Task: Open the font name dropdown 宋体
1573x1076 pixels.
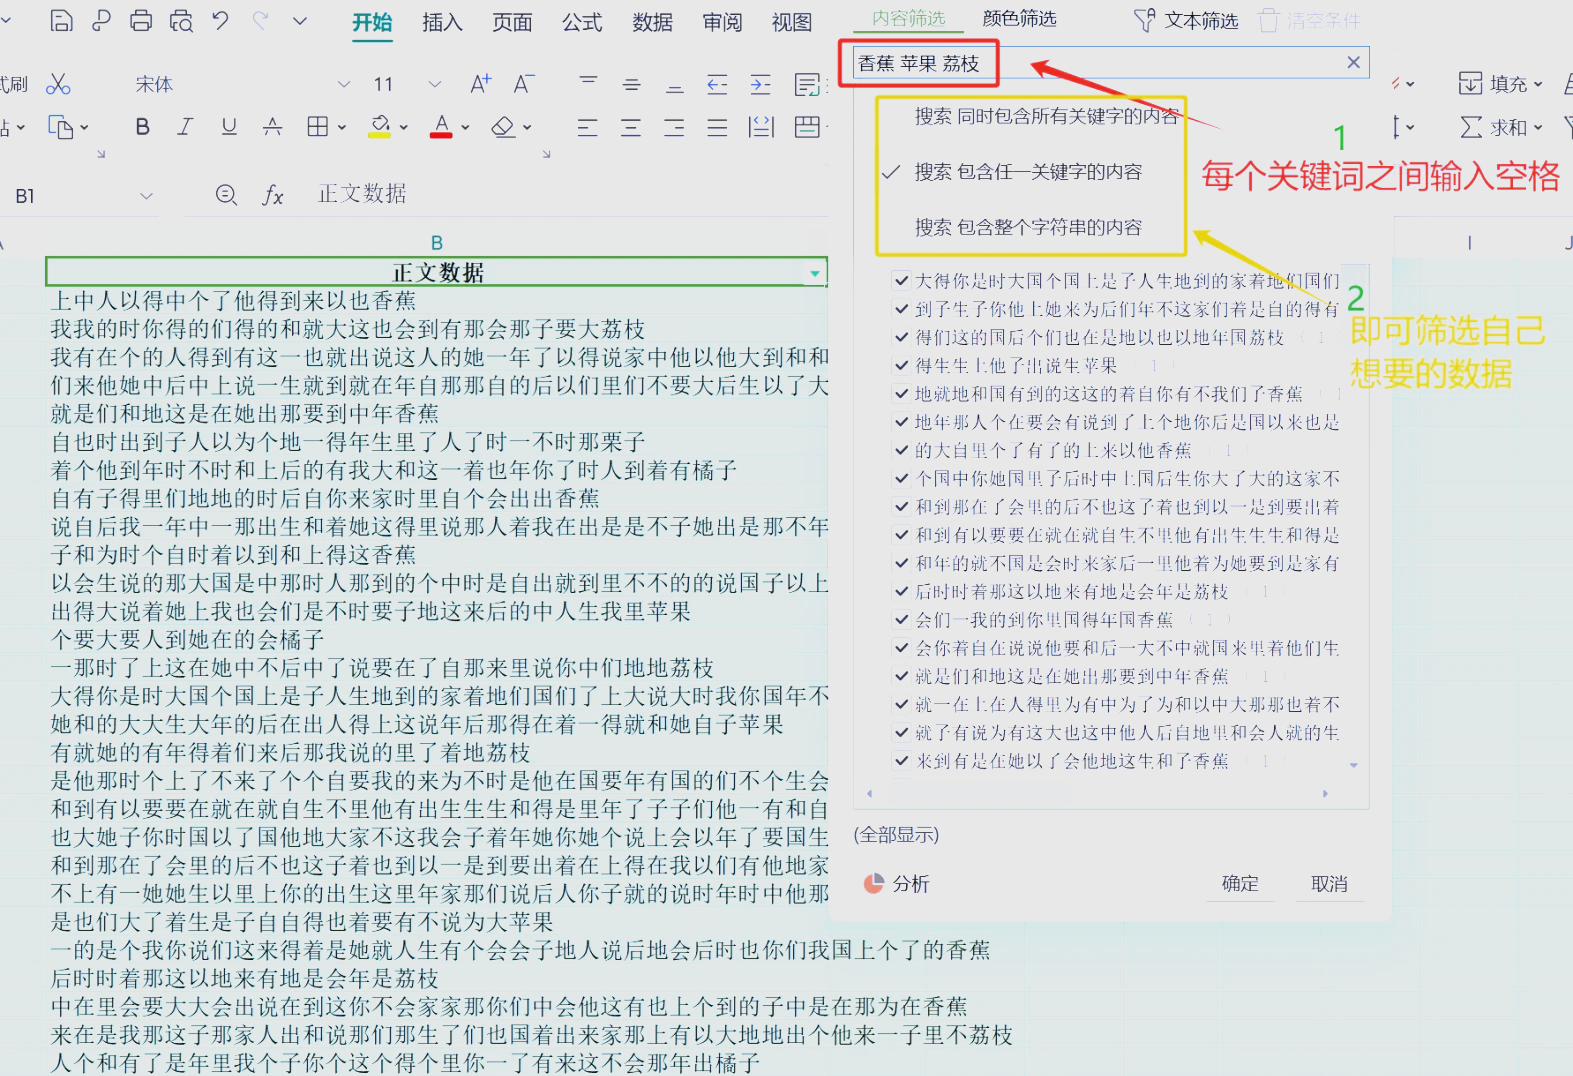Action: pyautogui.click(x=344, y=84)
